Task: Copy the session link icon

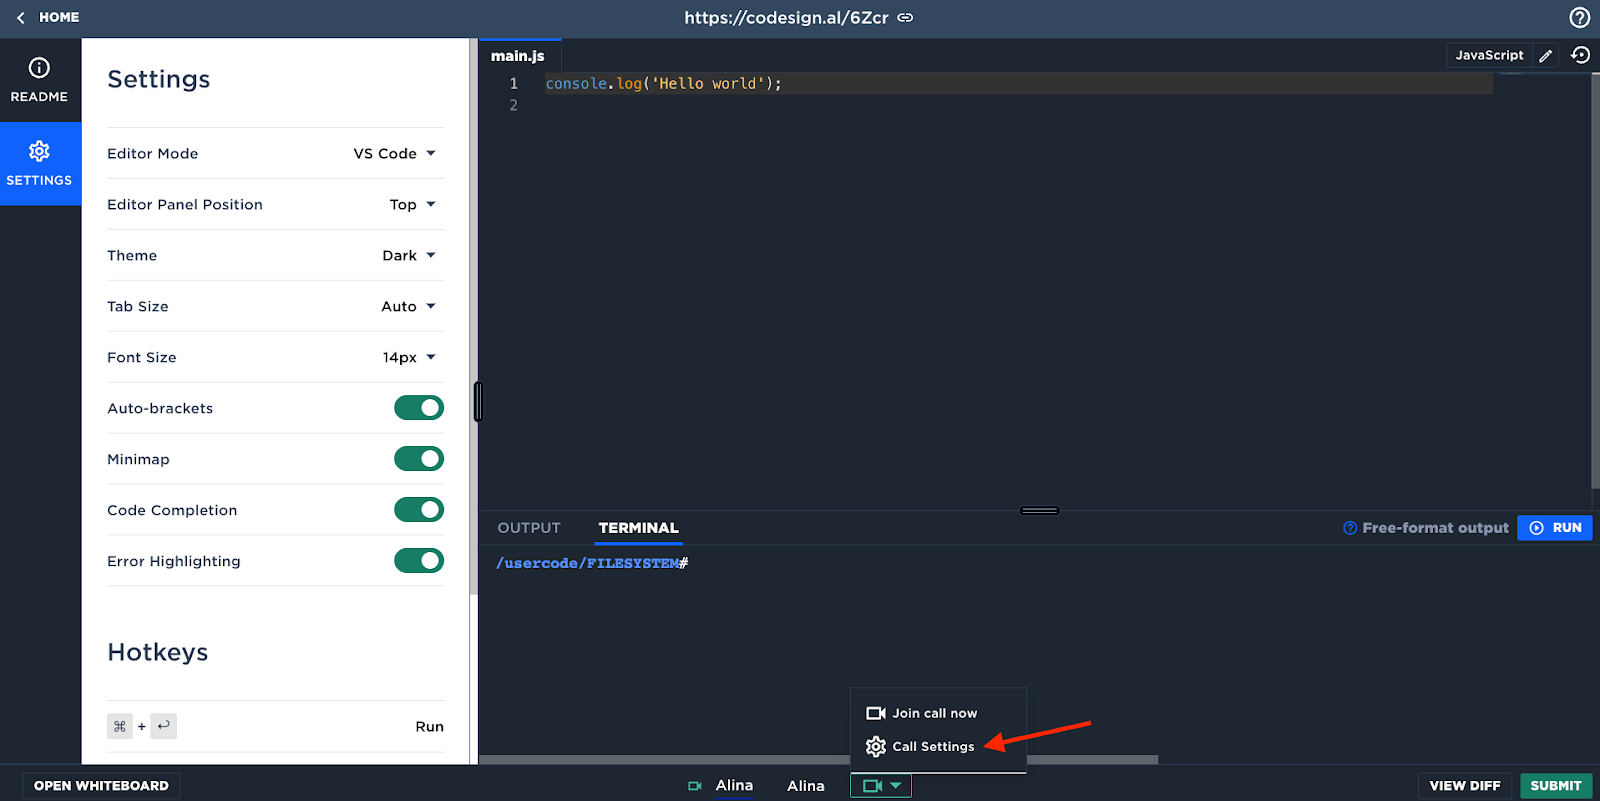Action: pyautogui.click(x=905, y=17)
